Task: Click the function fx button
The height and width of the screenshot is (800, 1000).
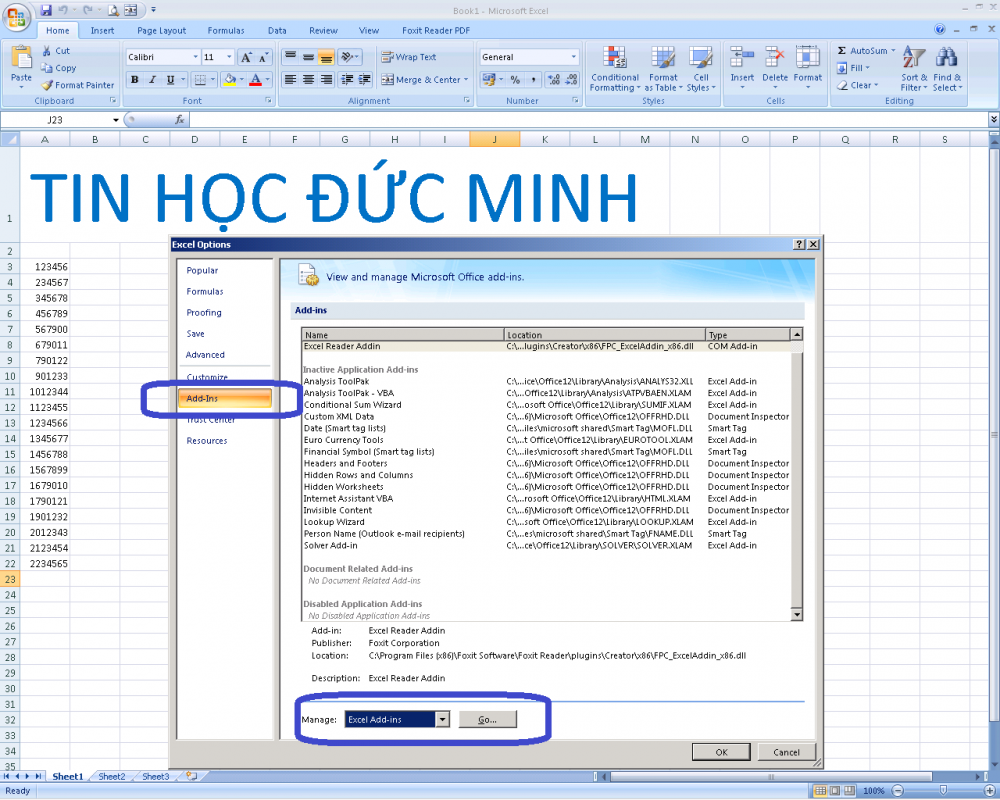Action: (x=180, y=119)
